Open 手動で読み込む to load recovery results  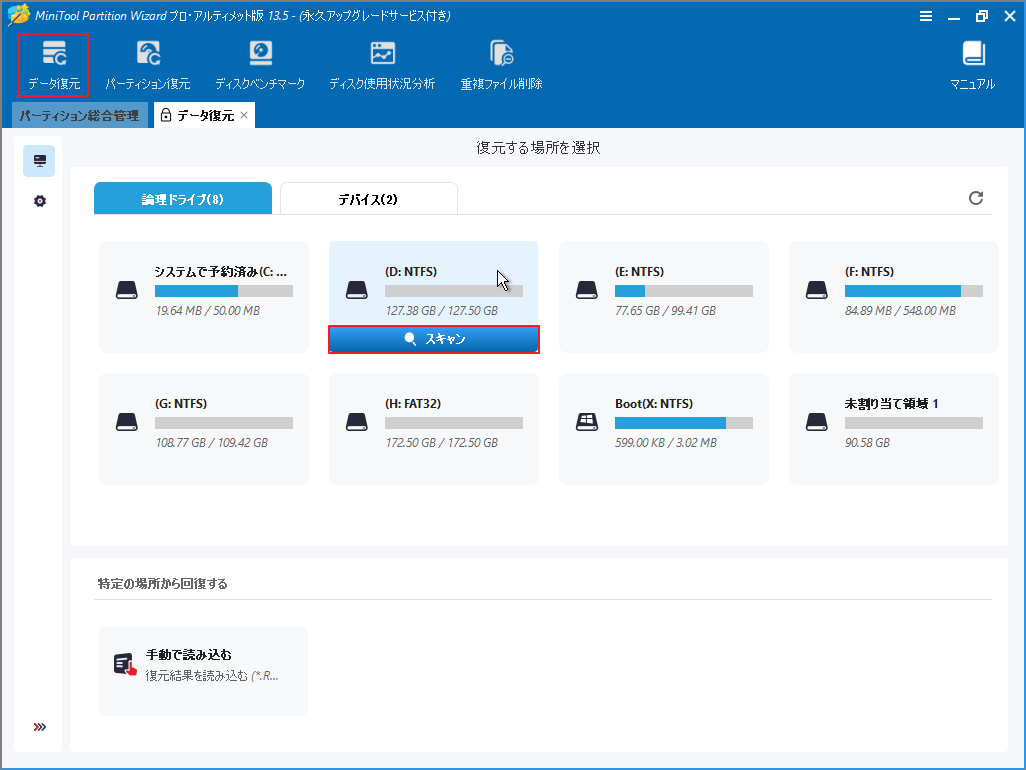(x=202, y=670)
